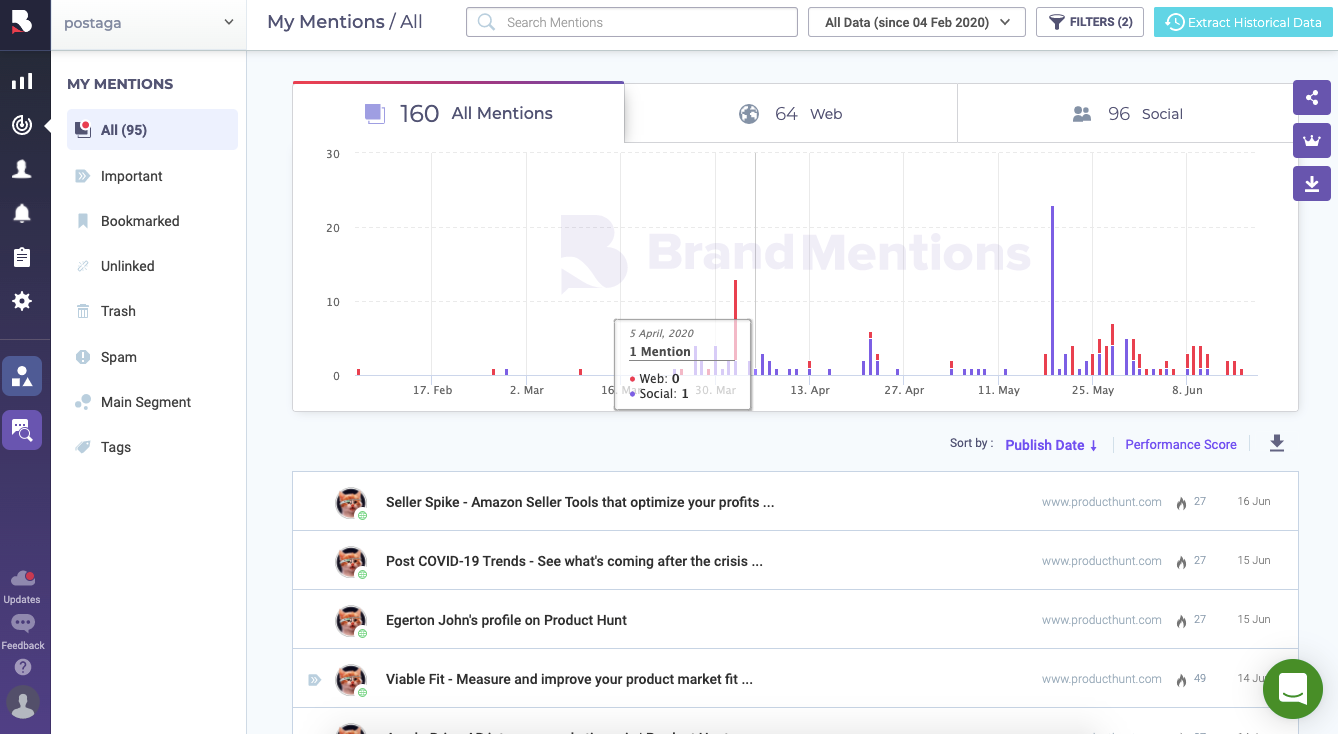The width and height of the screenshot is (1338, 734).
Task: Switch to the Social mentions tab
Action: 1124,113
